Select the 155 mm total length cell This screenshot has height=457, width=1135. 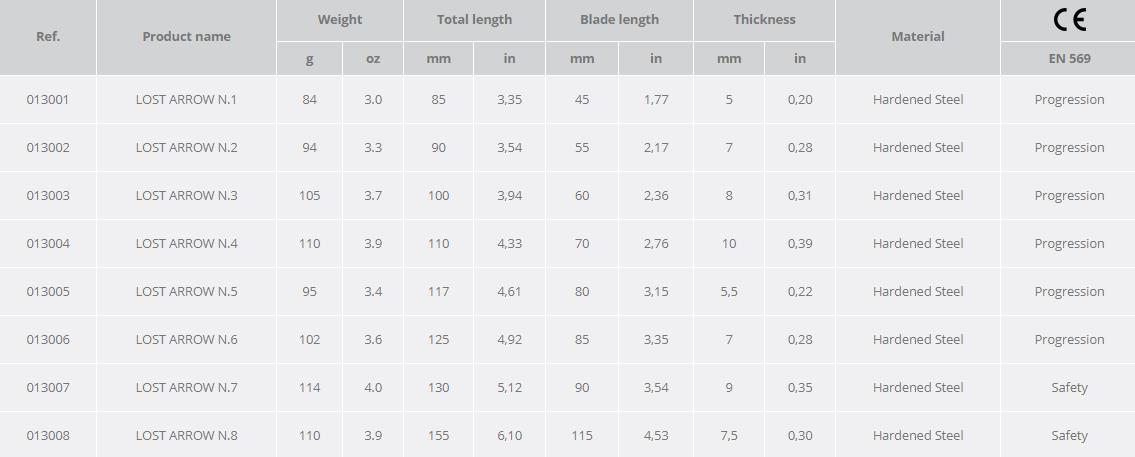(438, 436)
